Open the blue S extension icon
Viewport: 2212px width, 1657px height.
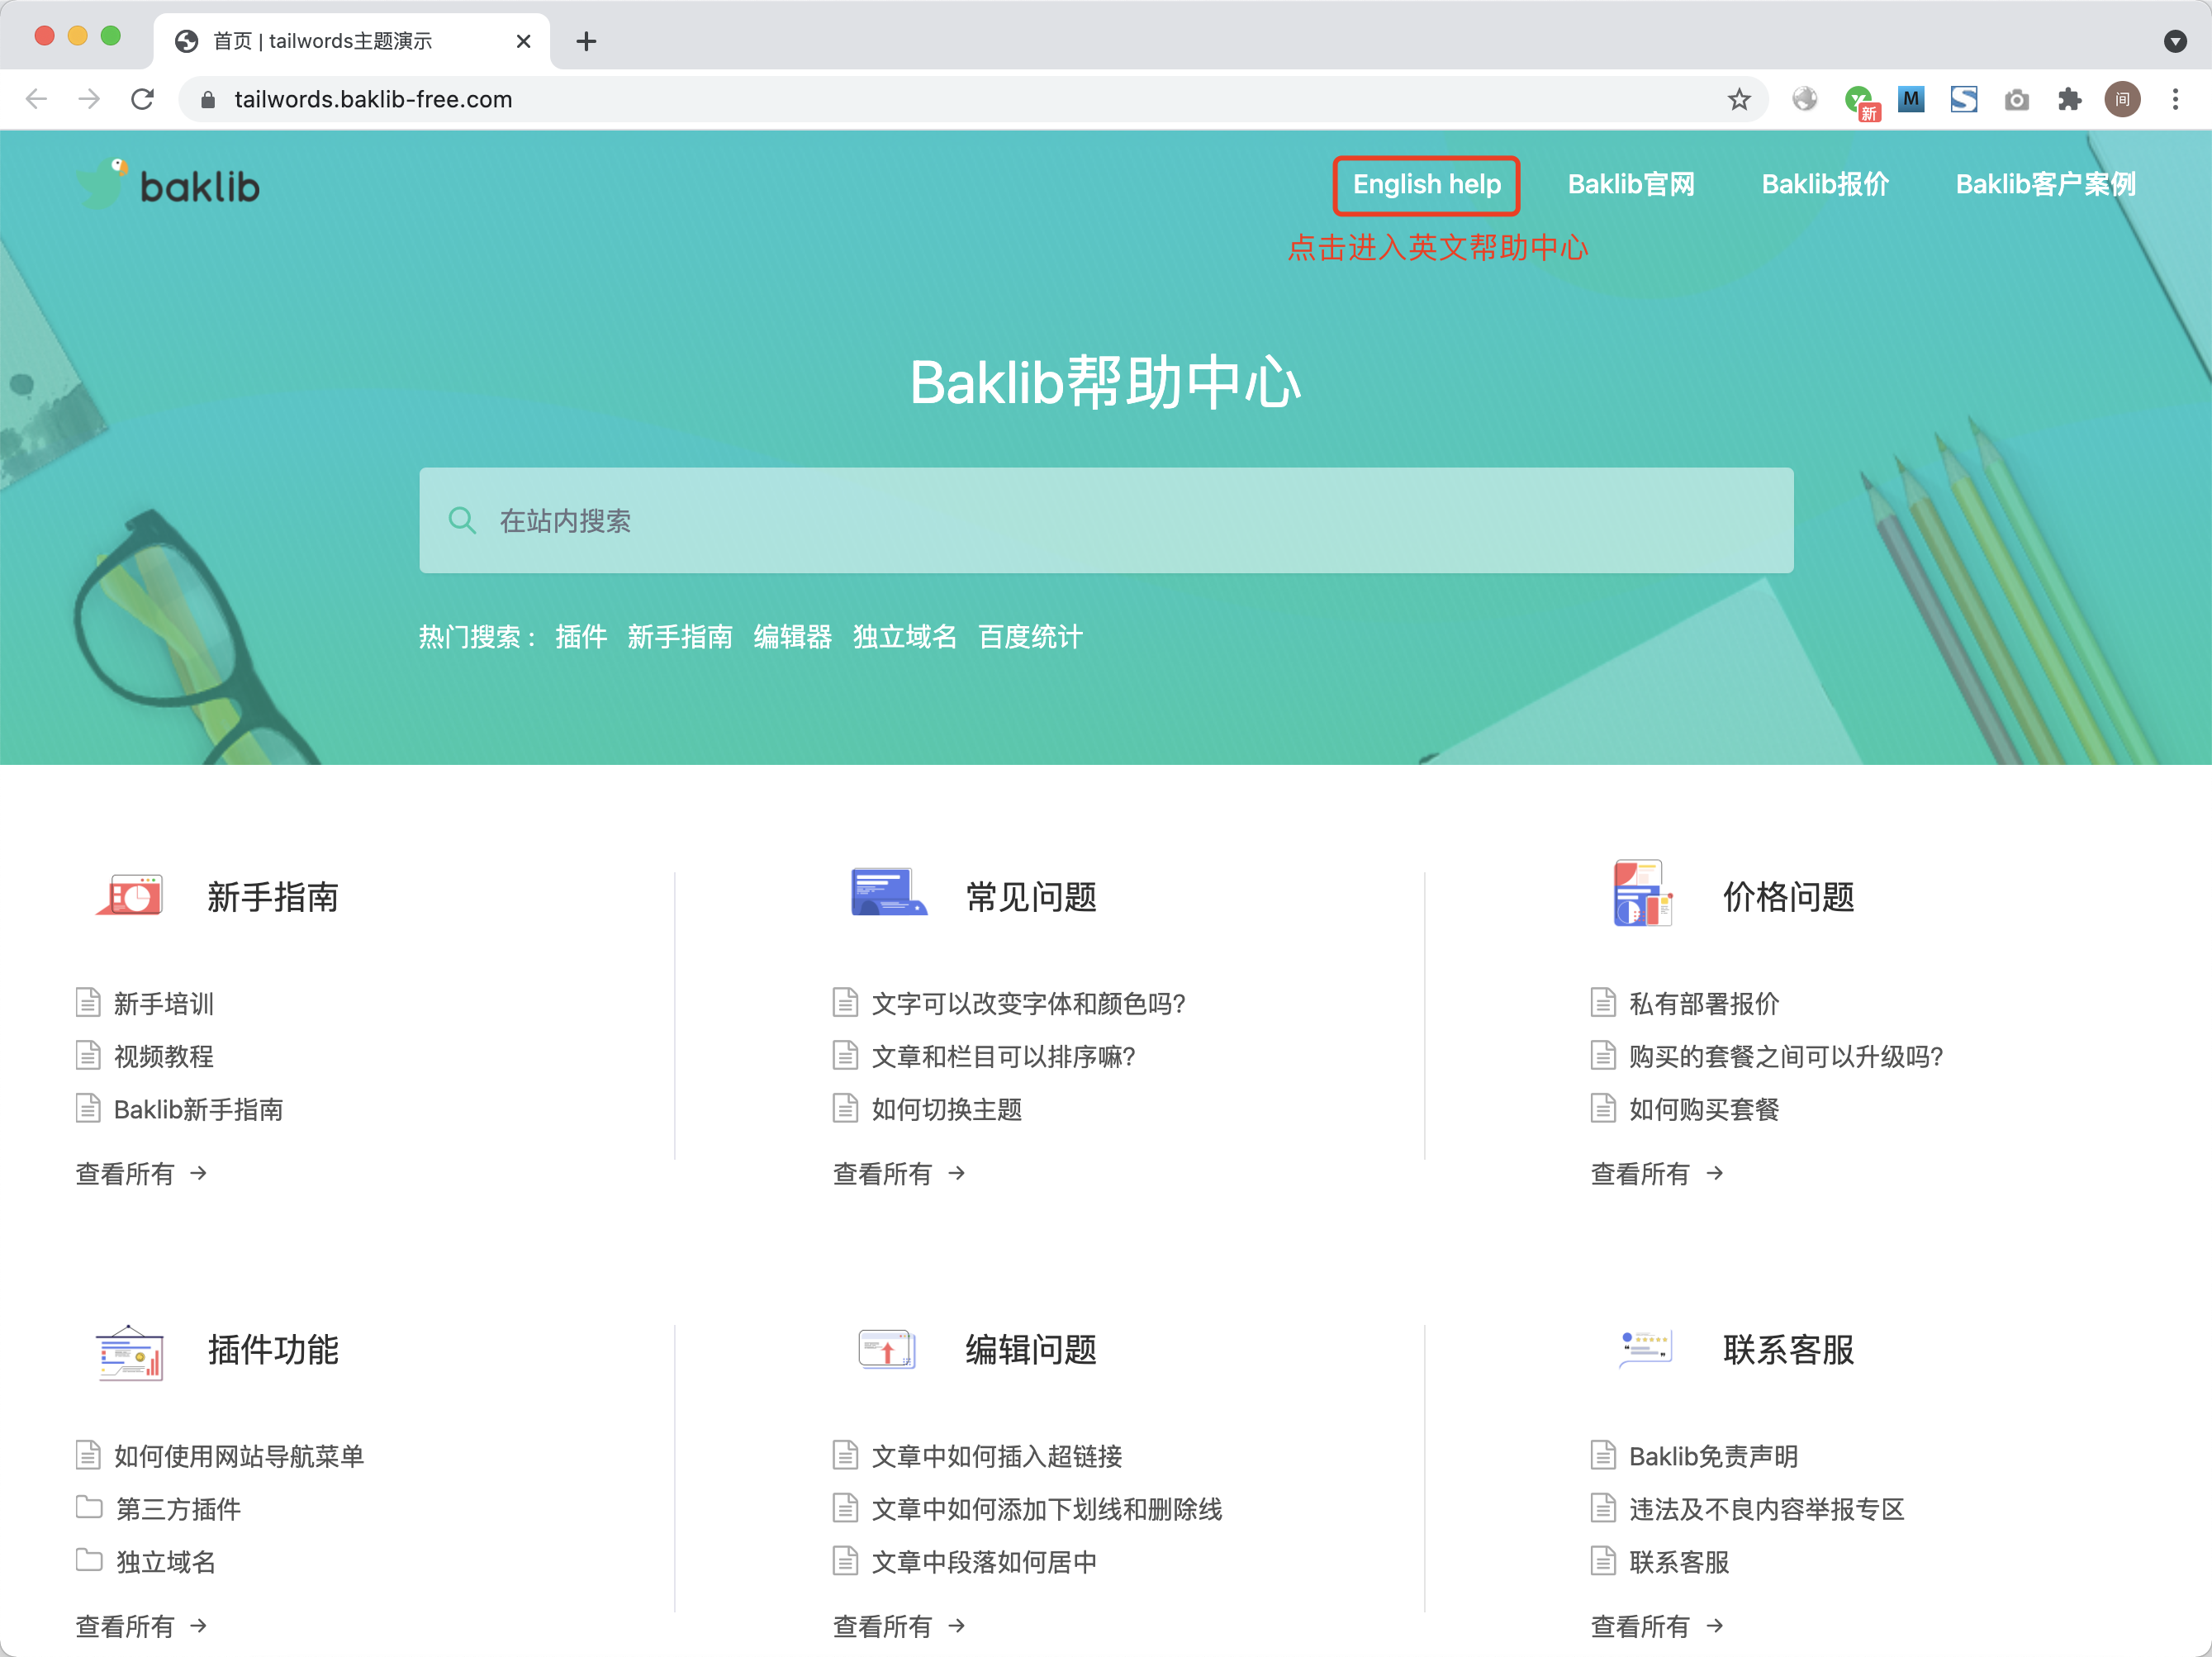point(1964,99)
